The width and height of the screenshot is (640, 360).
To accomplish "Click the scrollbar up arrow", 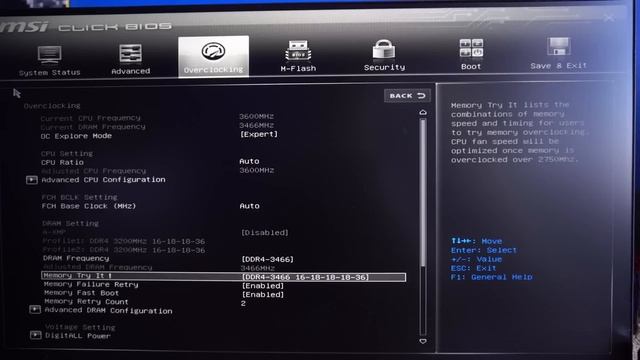I will point(423,112).
